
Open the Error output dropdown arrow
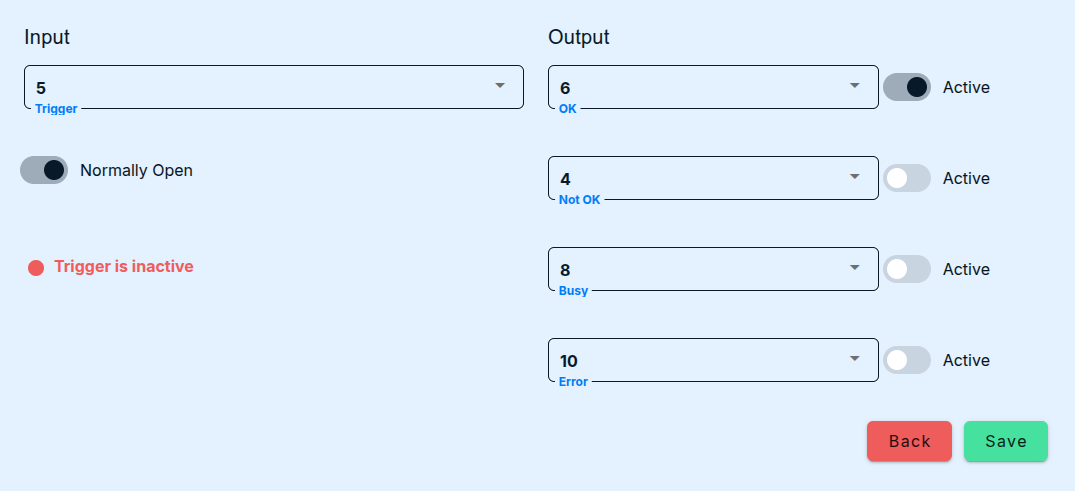pyautogui.click(x=855, y=359)
